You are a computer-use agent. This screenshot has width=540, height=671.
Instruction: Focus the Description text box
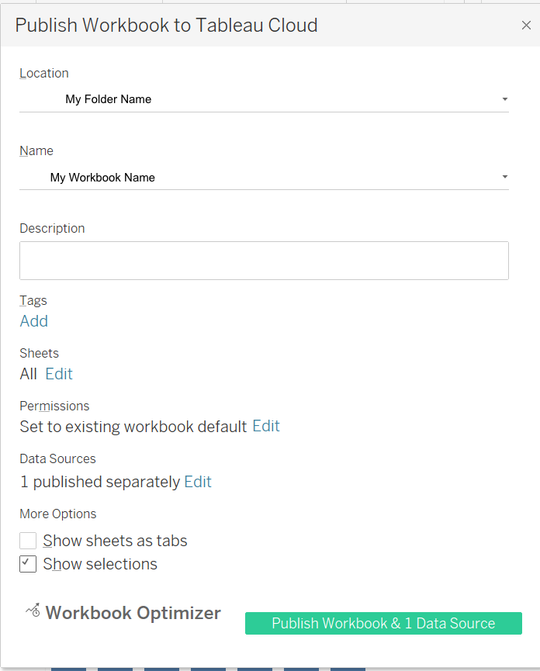click(264, 261)
